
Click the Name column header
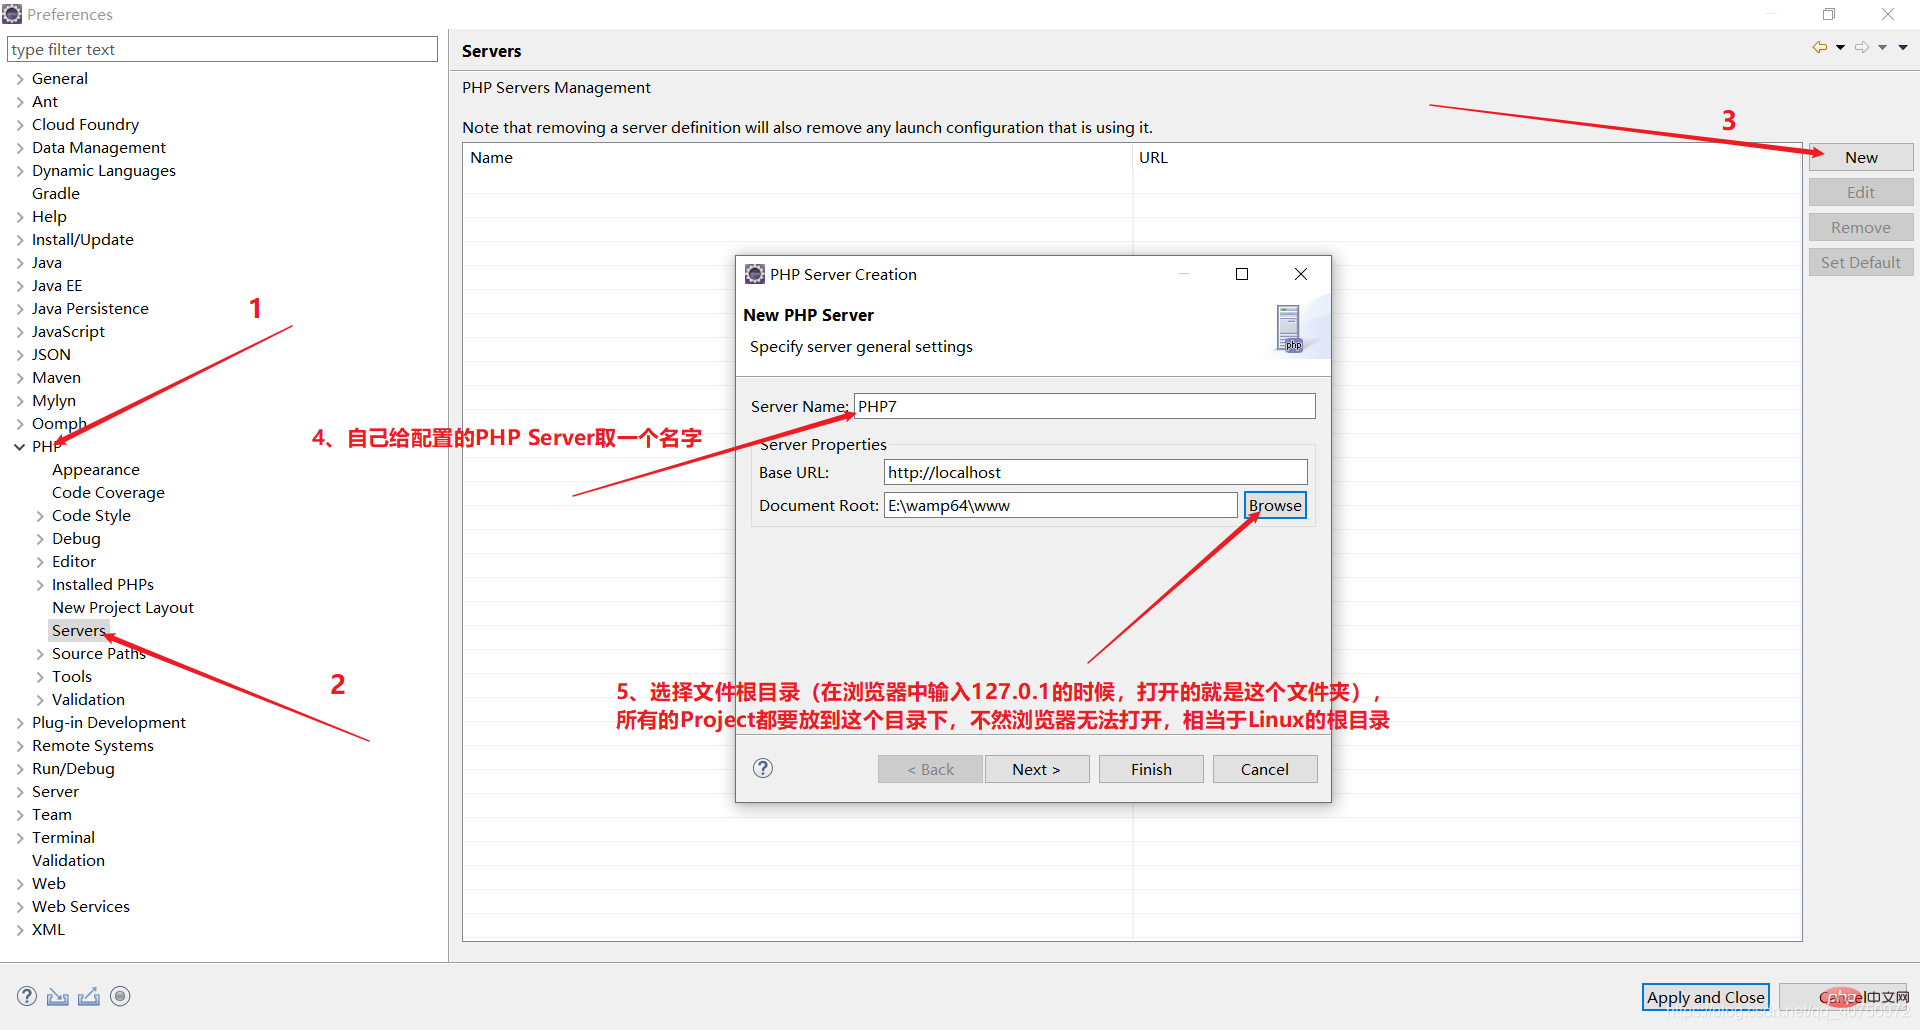(797, 157)
